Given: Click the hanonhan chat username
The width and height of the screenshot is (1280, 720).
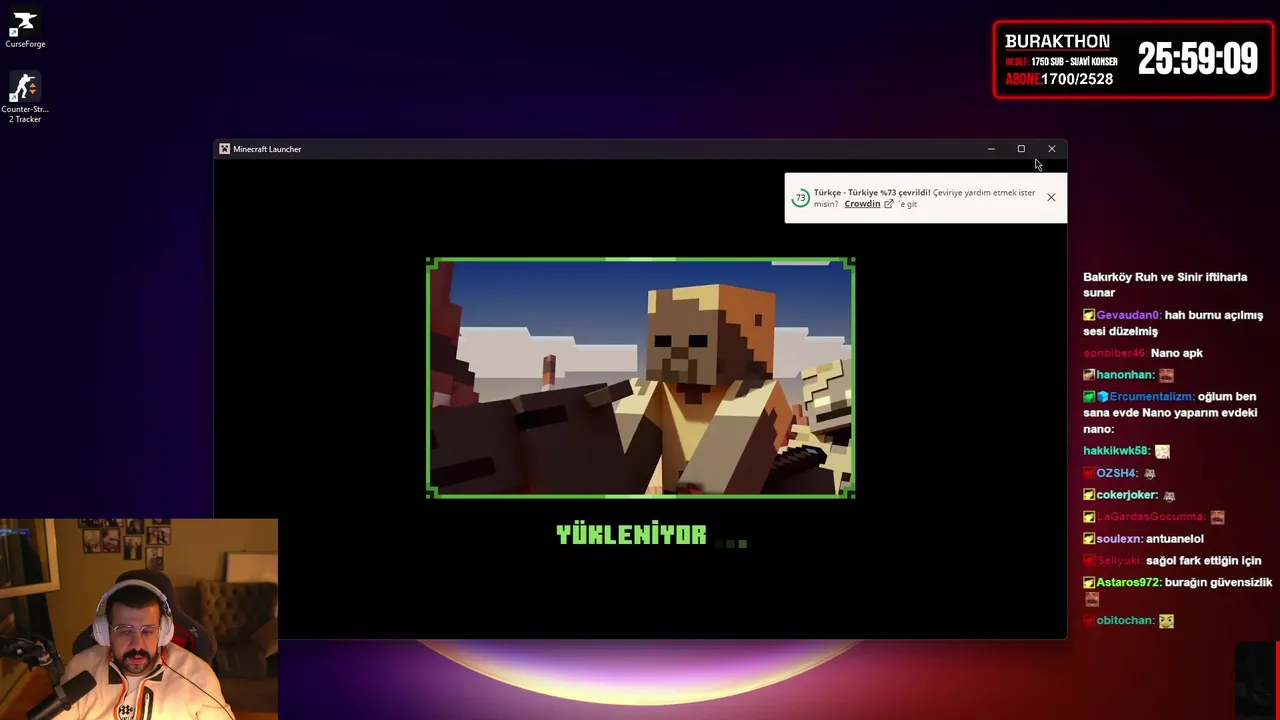Looking at the screenshot, I should click(x=1125, y=375).
